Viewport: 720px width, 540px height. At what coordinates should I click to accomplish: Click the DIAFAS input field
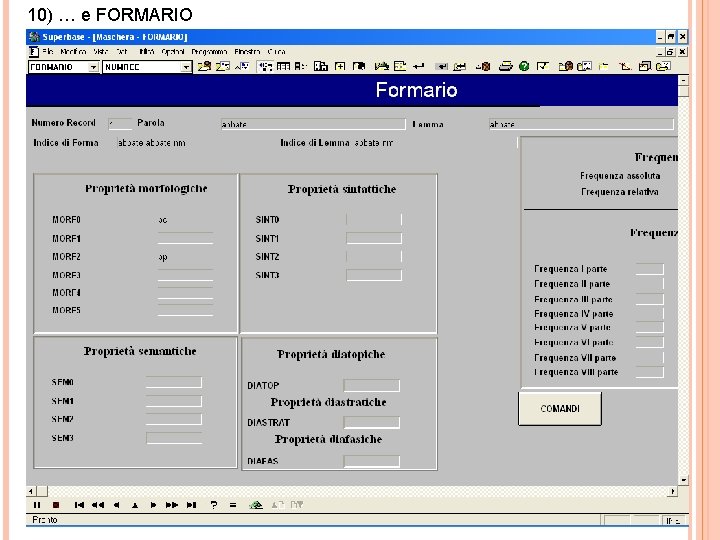tap(371, 461)
